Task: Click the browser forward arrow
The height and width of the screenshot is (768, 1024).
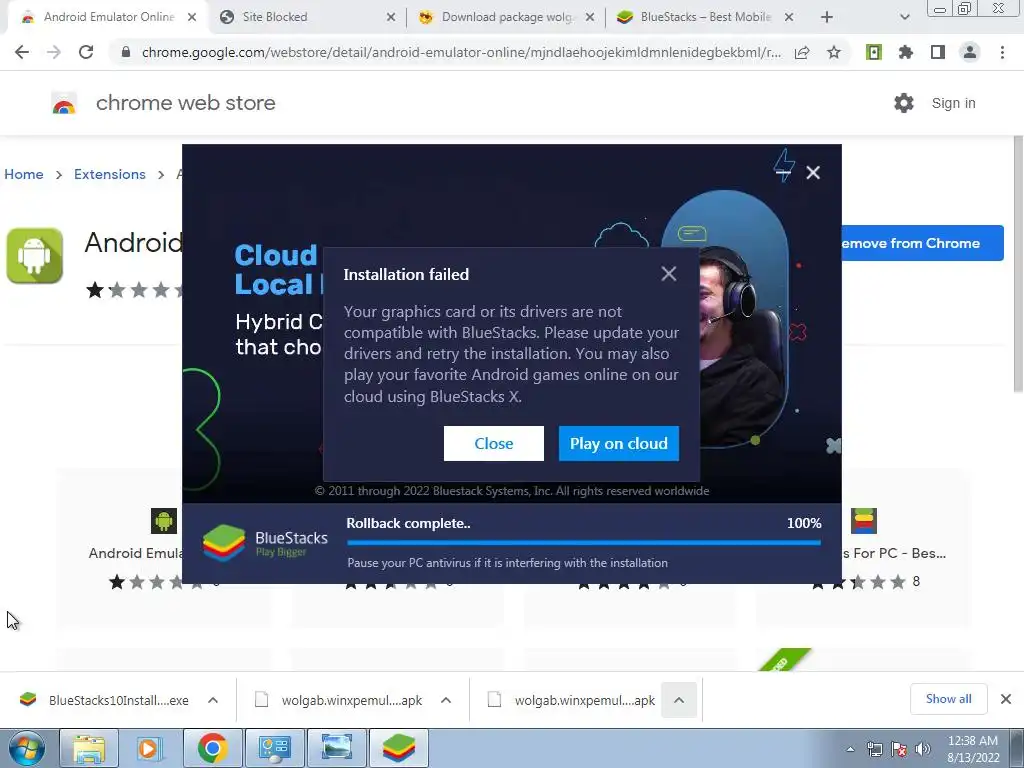Action: click(54, 52)
